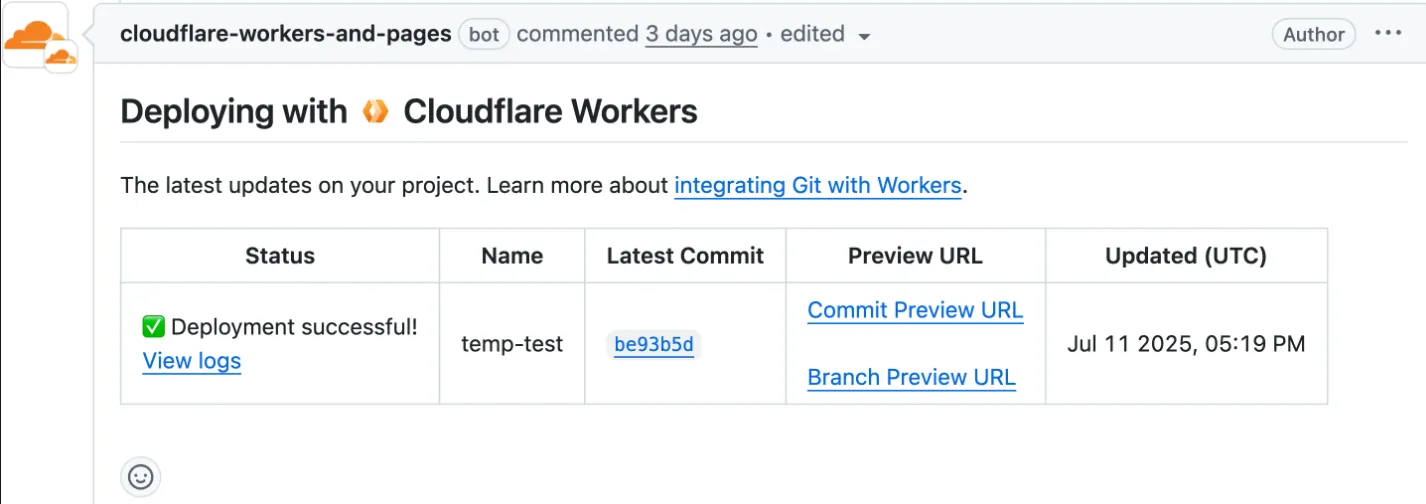Open commit be93b5d
Screen dimensions: 1426x504
(x=654, y=345)
